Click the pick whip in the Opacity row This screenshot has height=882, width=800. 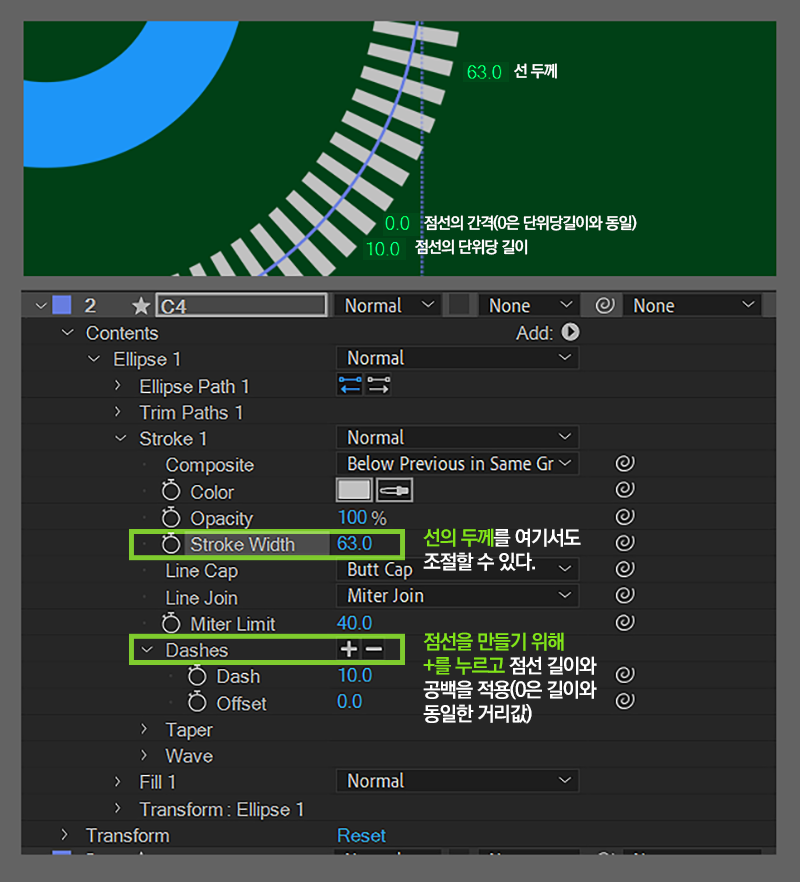(x=624, y=516)
